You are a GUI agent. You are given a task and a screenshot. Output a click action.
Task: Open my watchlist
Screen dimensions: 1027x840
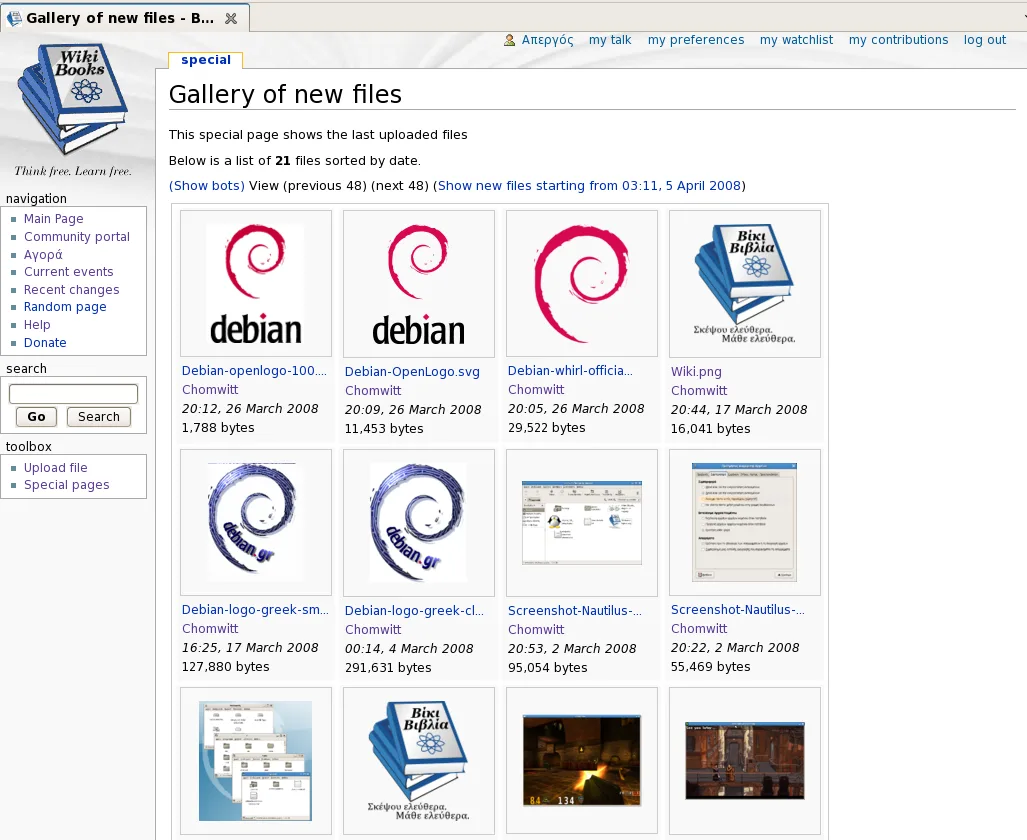point(796,40)
